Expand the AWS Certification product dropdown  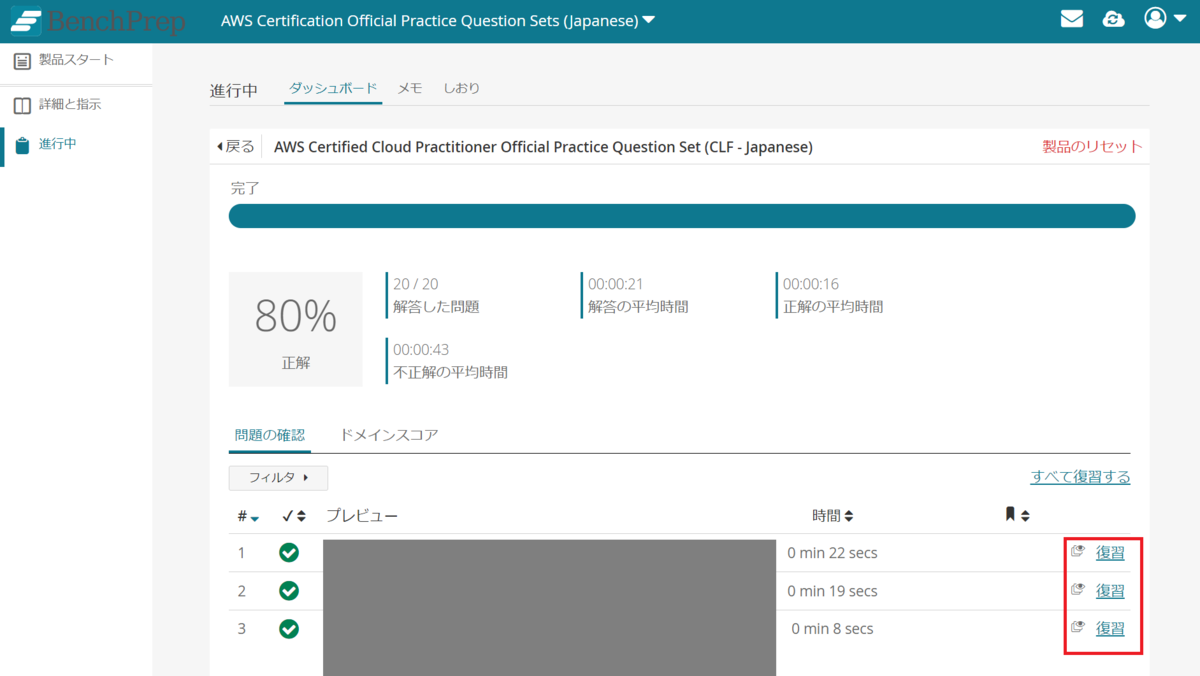click(438, 20)
